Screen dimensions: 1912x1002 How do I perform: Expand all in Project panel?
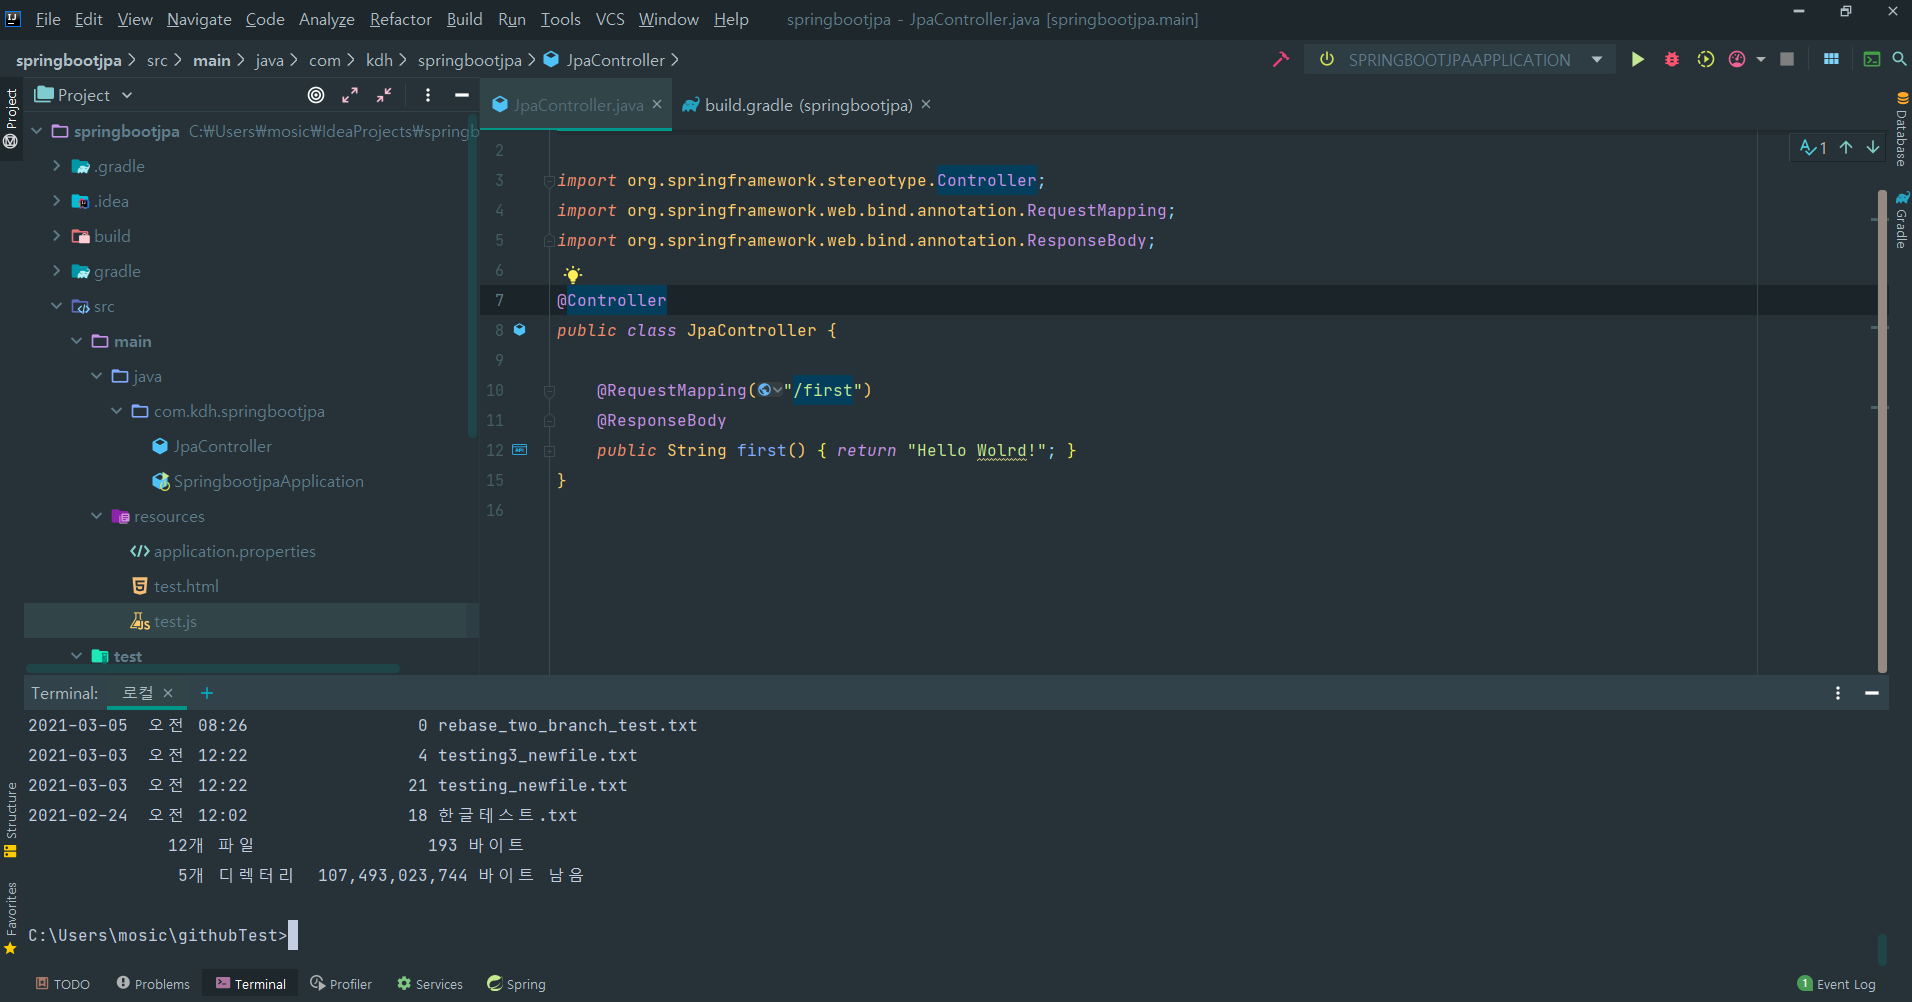pyautogui.click(x=350, y=95)
